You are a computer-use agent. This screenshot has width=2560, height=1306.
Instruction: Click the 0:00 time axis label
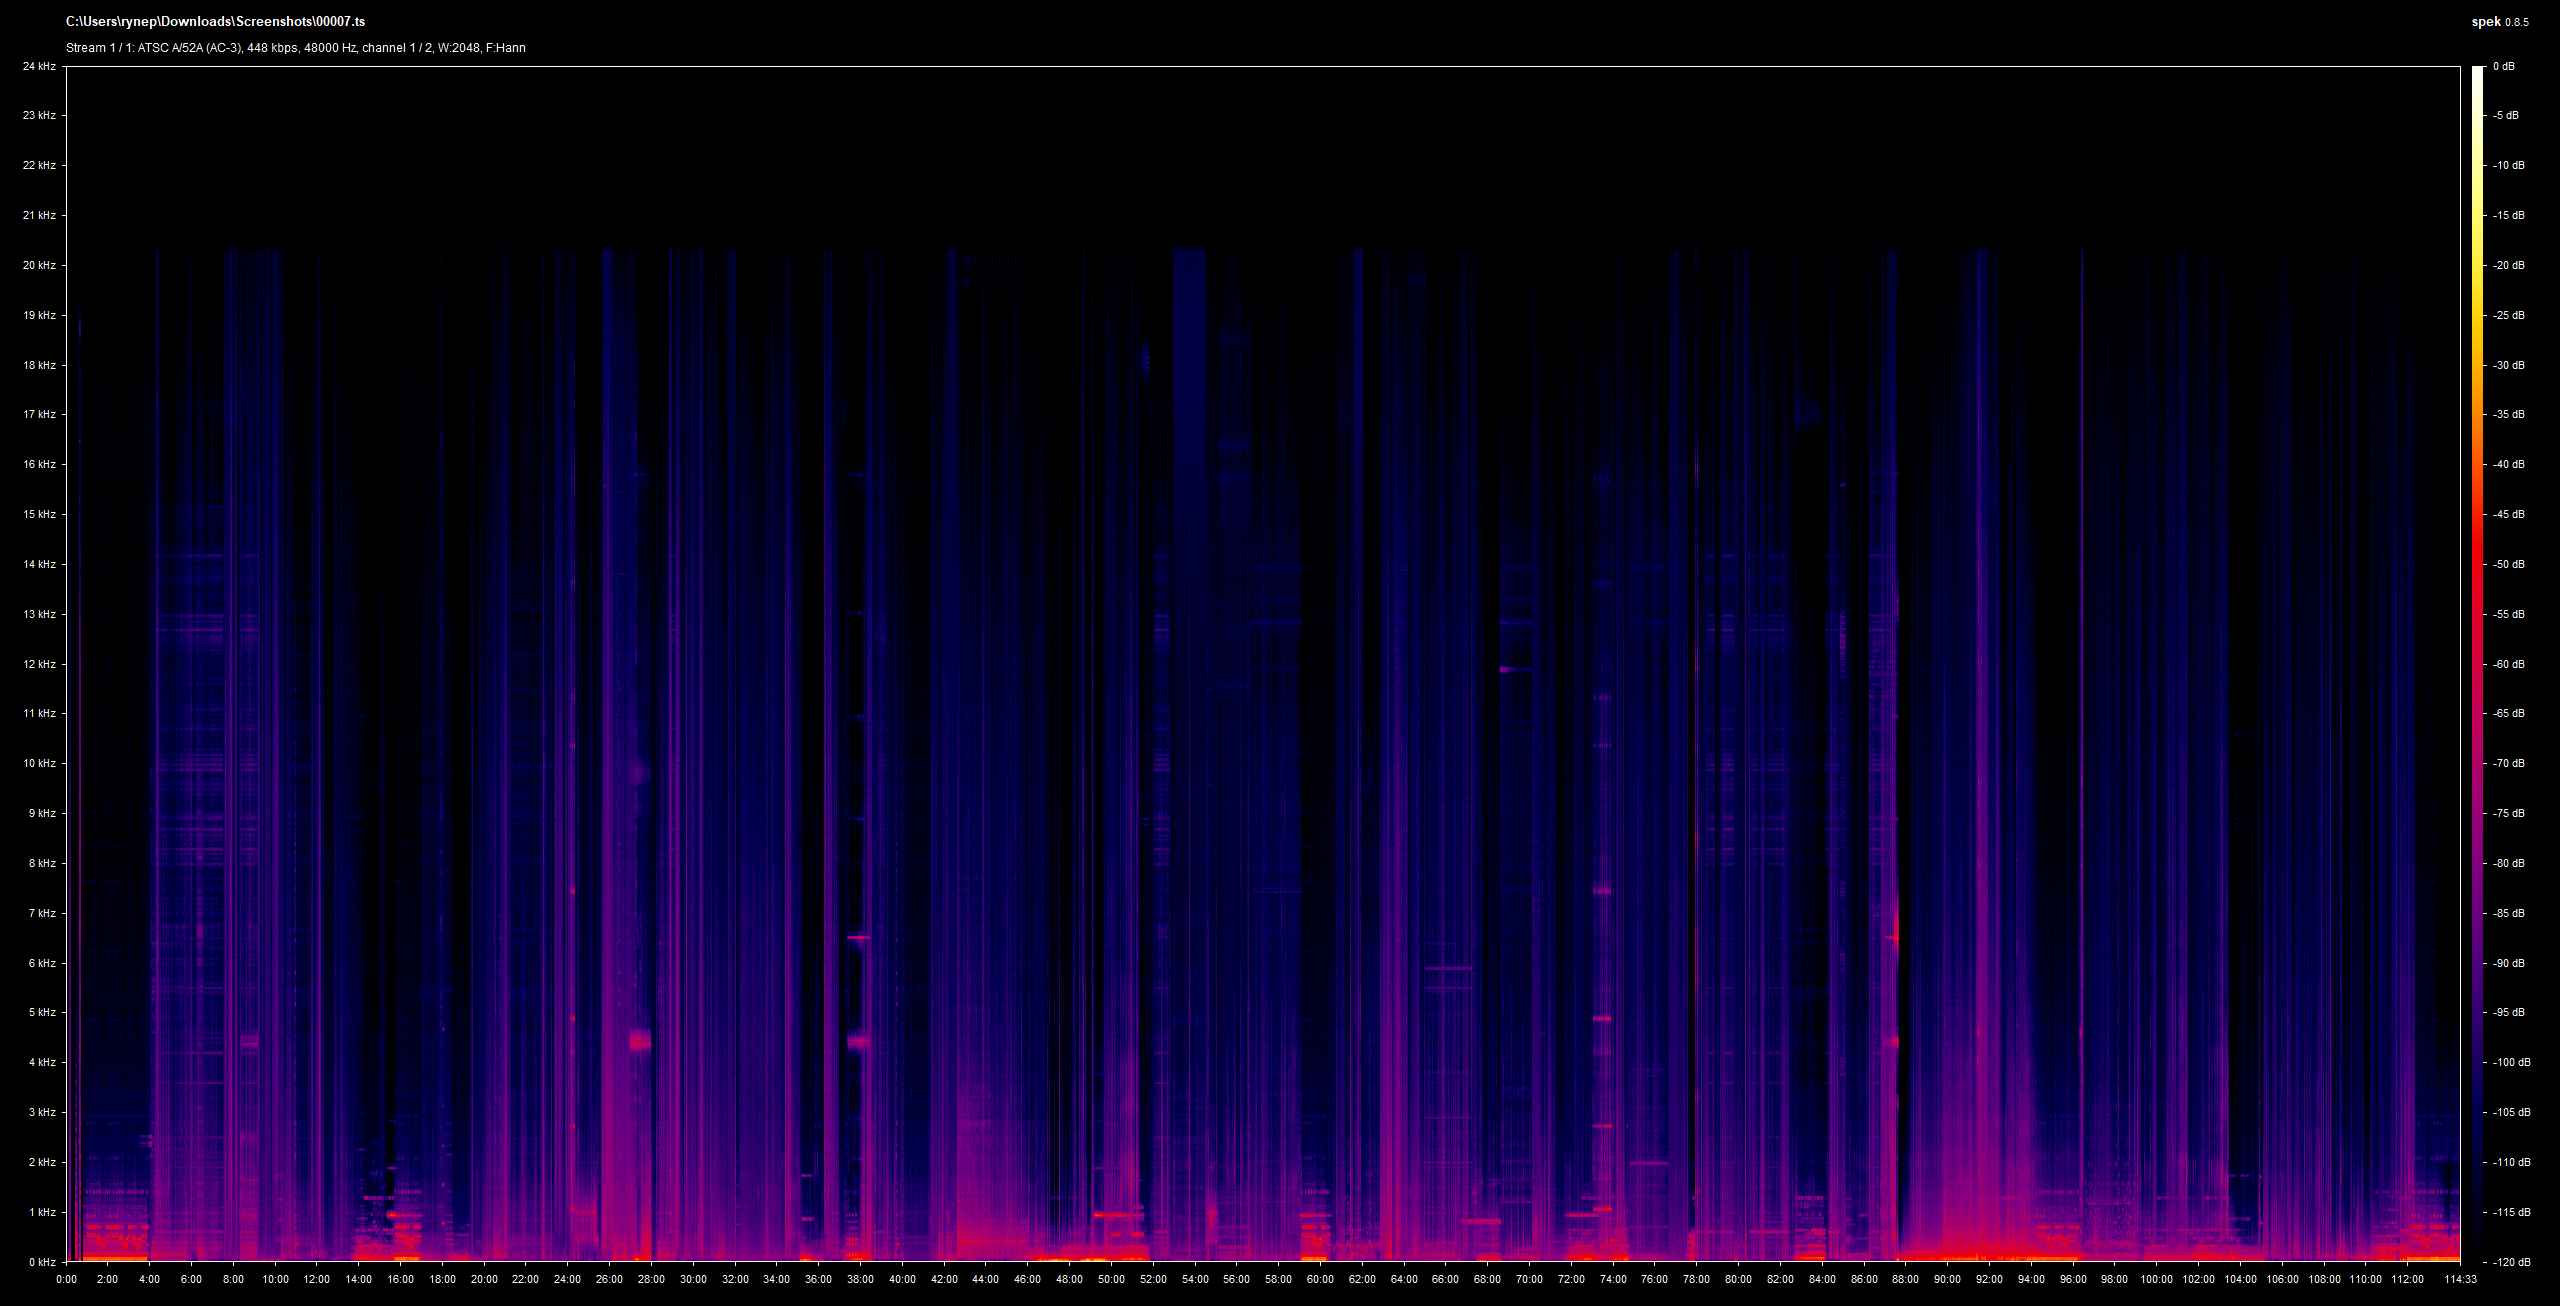pyautogui.click(x=66, y=1279)
